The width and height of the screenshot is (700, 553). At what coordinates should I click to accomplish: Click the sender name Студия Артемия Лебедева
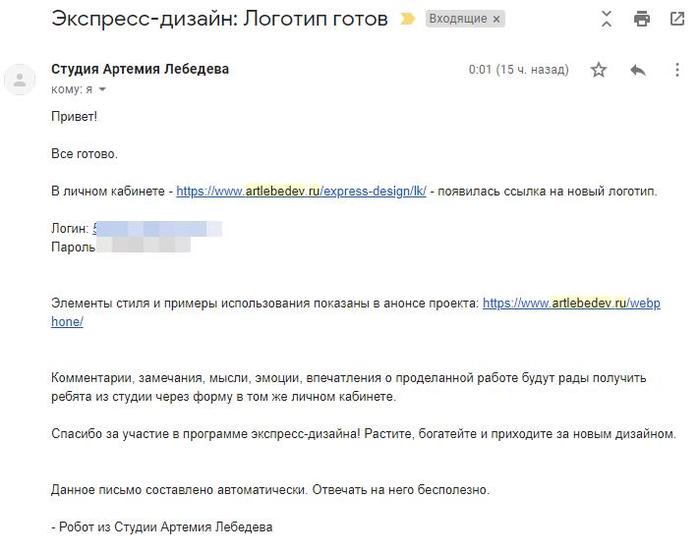140,69
